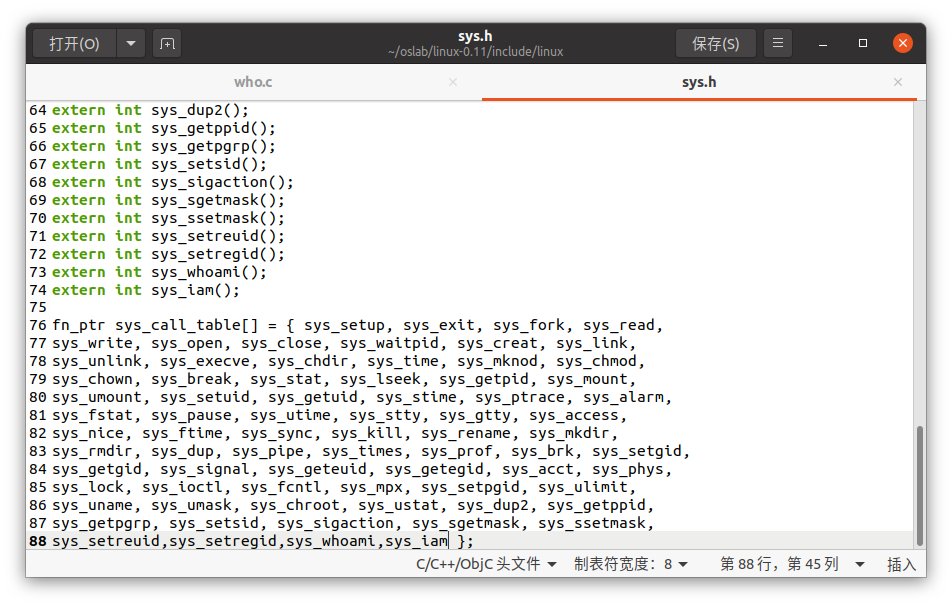The height and width of the screenshot is (606, 952).
Task: Close the gedit window
Action: (x=903, y=43)
